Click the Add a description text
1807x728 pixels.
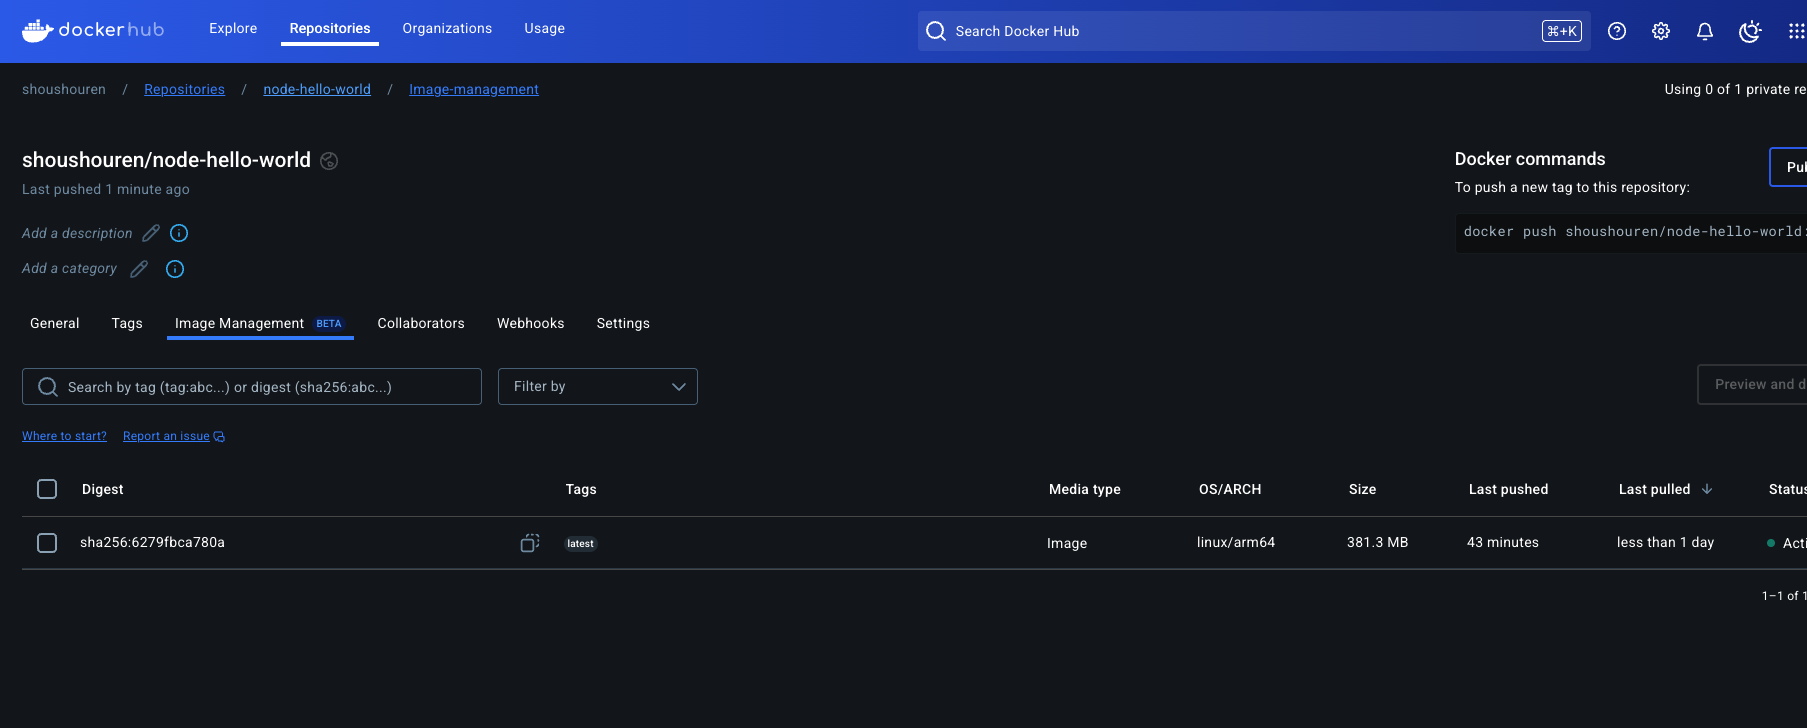tap(77, 233)
